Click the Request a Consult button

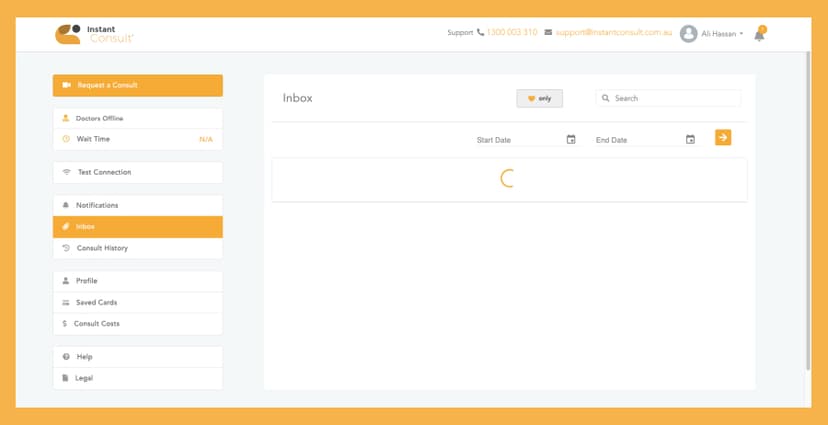(x=138, y=86)
